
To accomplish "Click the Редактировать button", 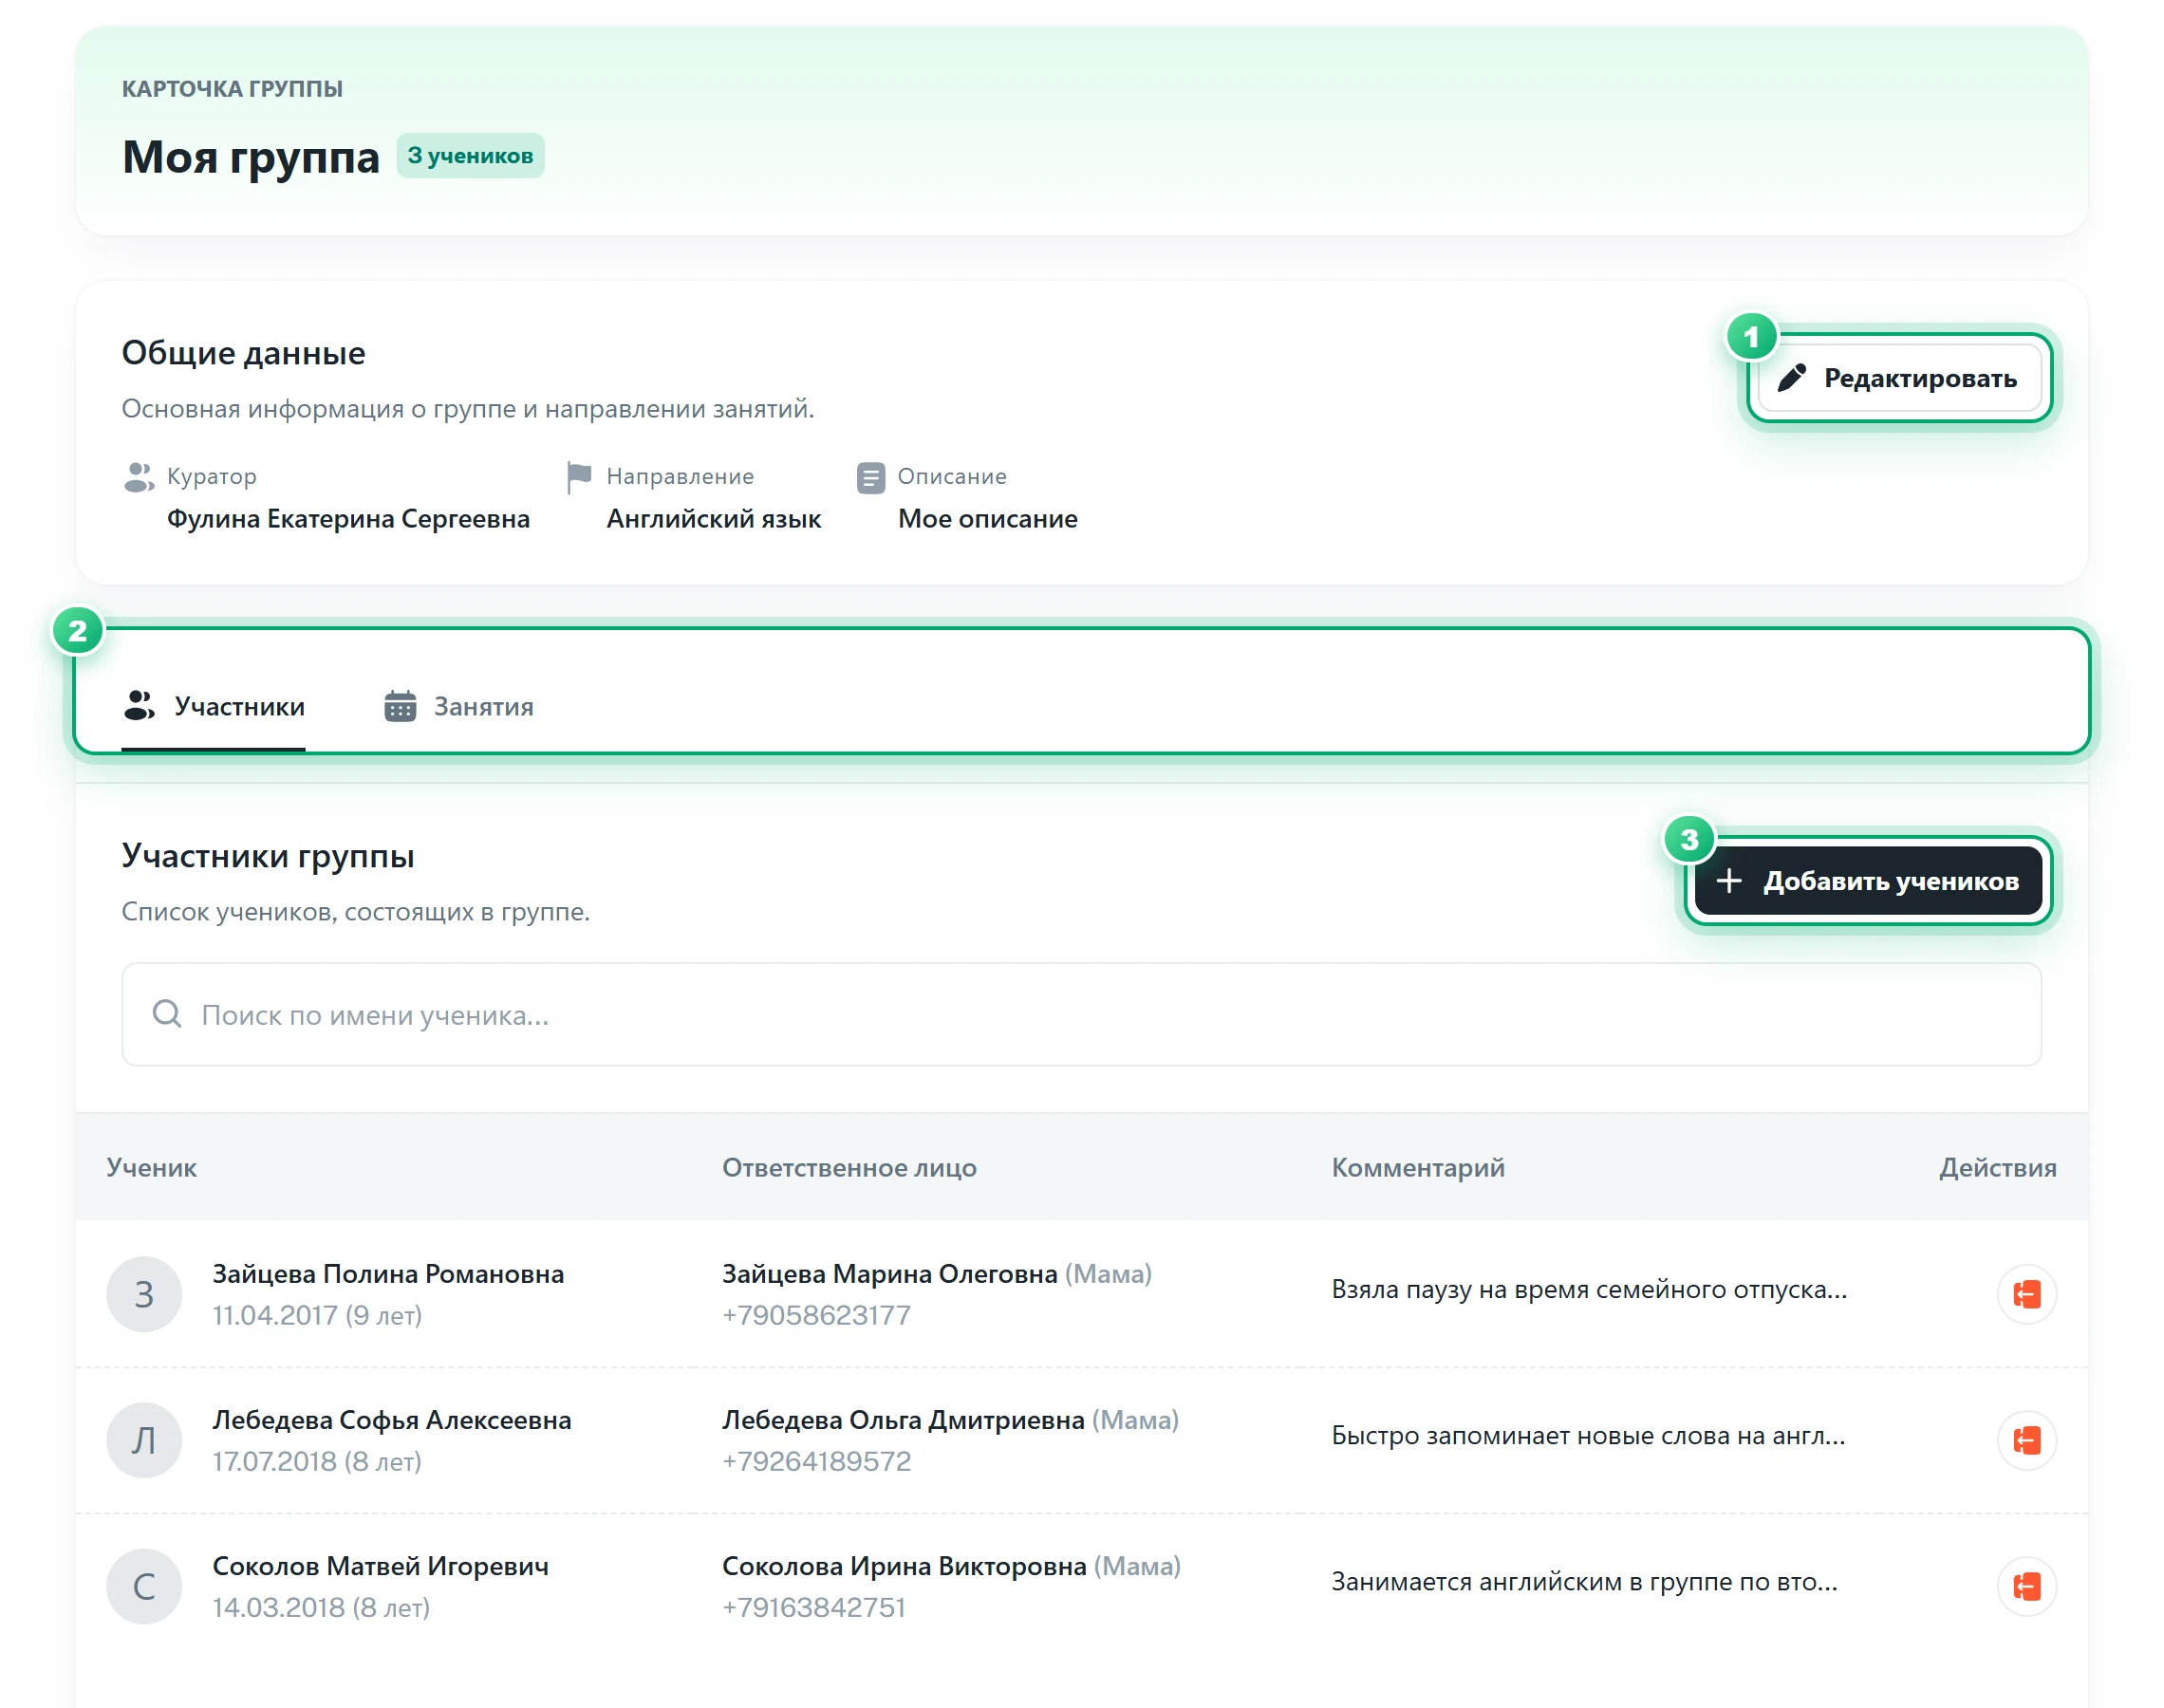I will tap(1899, 378).
